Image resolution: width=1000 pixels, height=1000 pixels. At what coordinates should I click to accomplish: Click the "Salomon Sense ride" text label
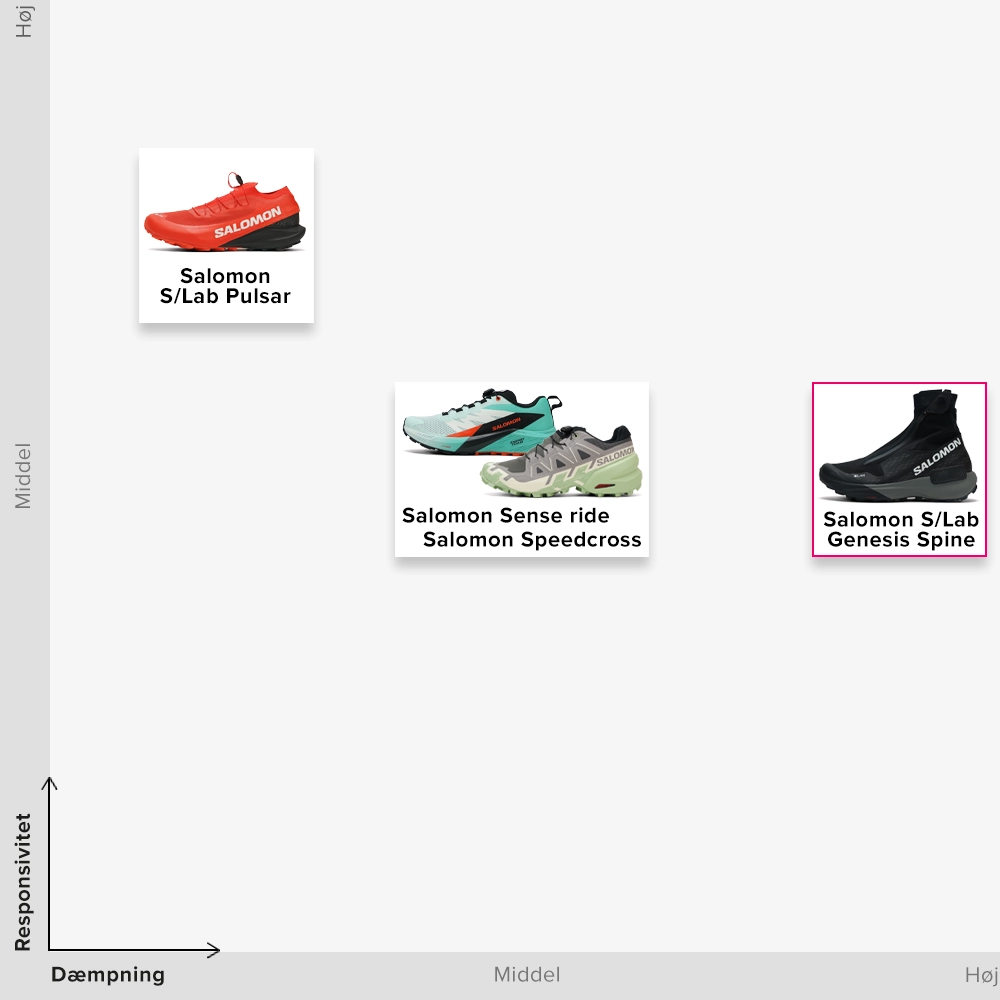505,516
